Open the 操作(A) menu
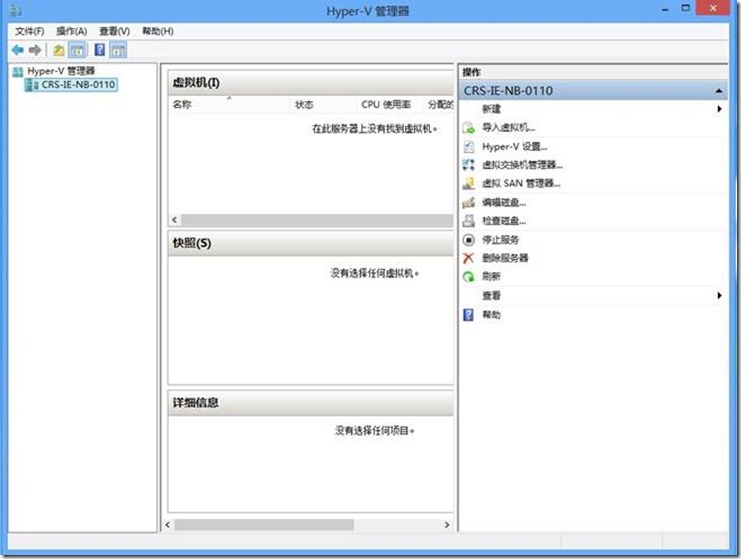This screenshot has height=559, width=741. click(x=72, y=31)
